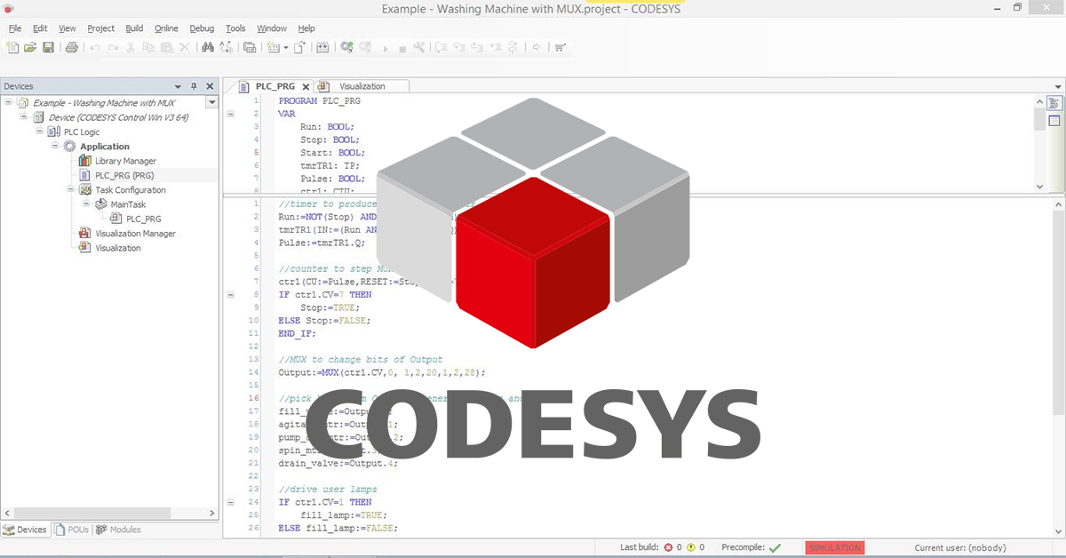Collapse the Task Configuration tree node
Screen dimensions: 1066x558
pyautogui.click(x=72, y=190)
